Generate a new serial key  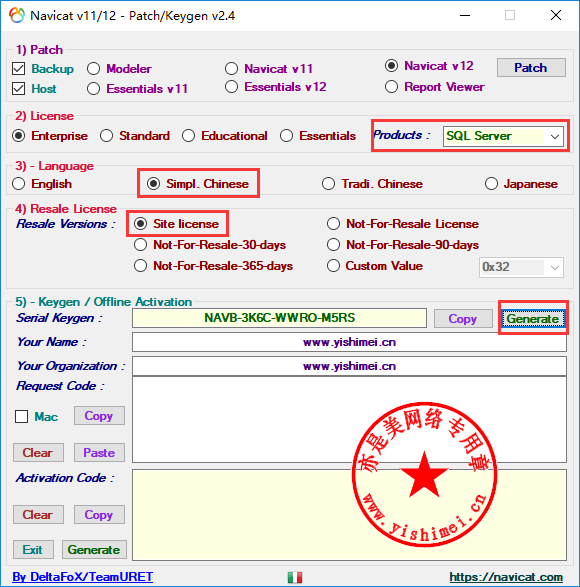coord(533,319)
